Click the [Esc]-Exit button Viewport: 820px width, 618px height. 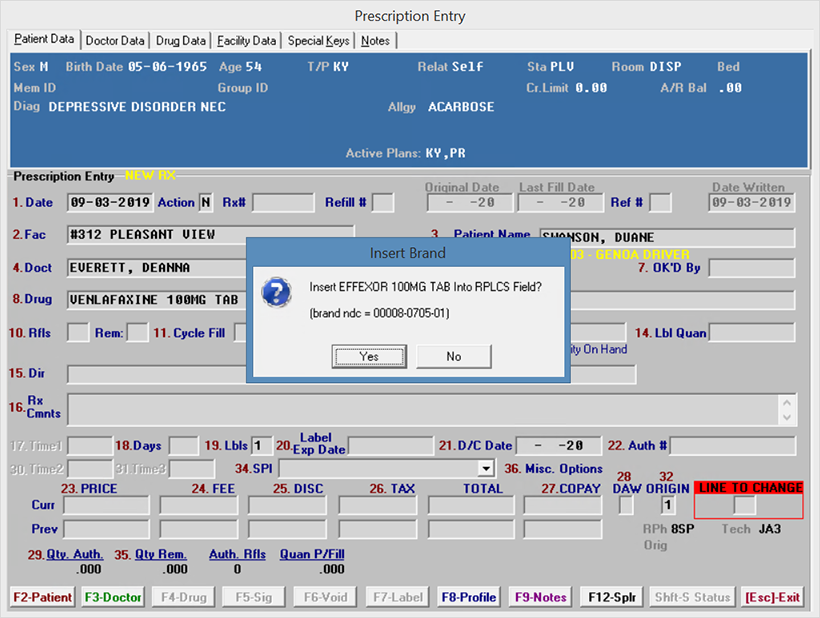773,597
